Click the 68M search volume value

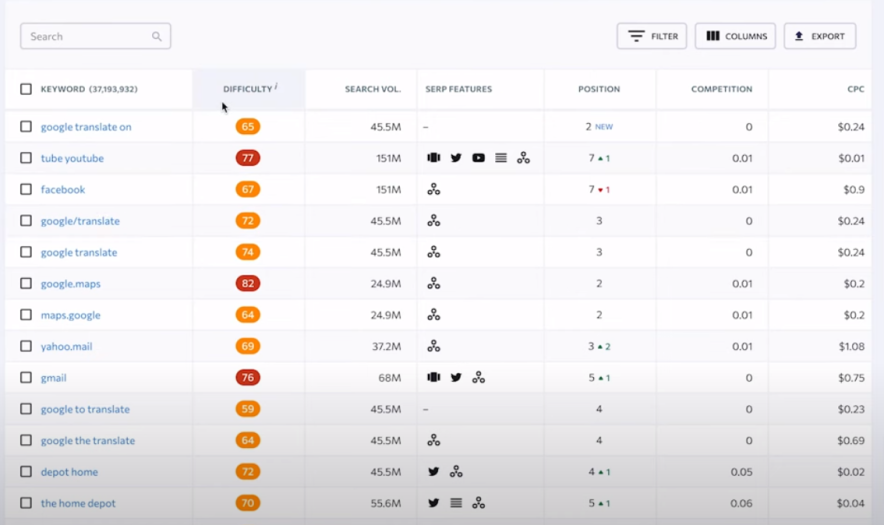click(390, 378)
